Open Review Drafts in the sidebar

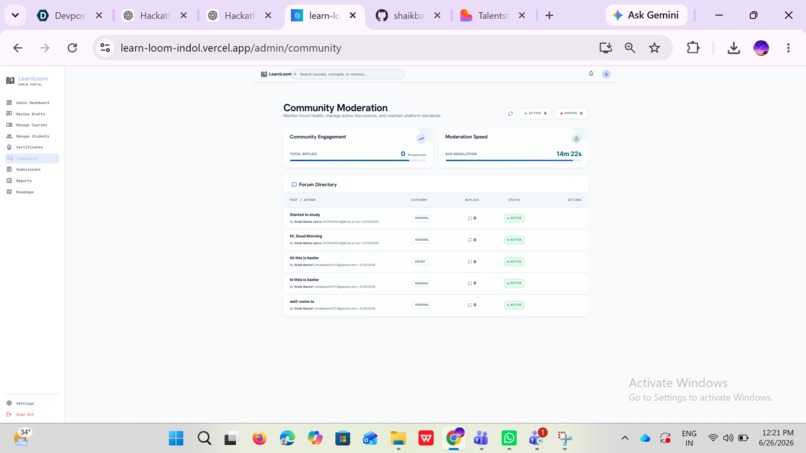point(30,114)
